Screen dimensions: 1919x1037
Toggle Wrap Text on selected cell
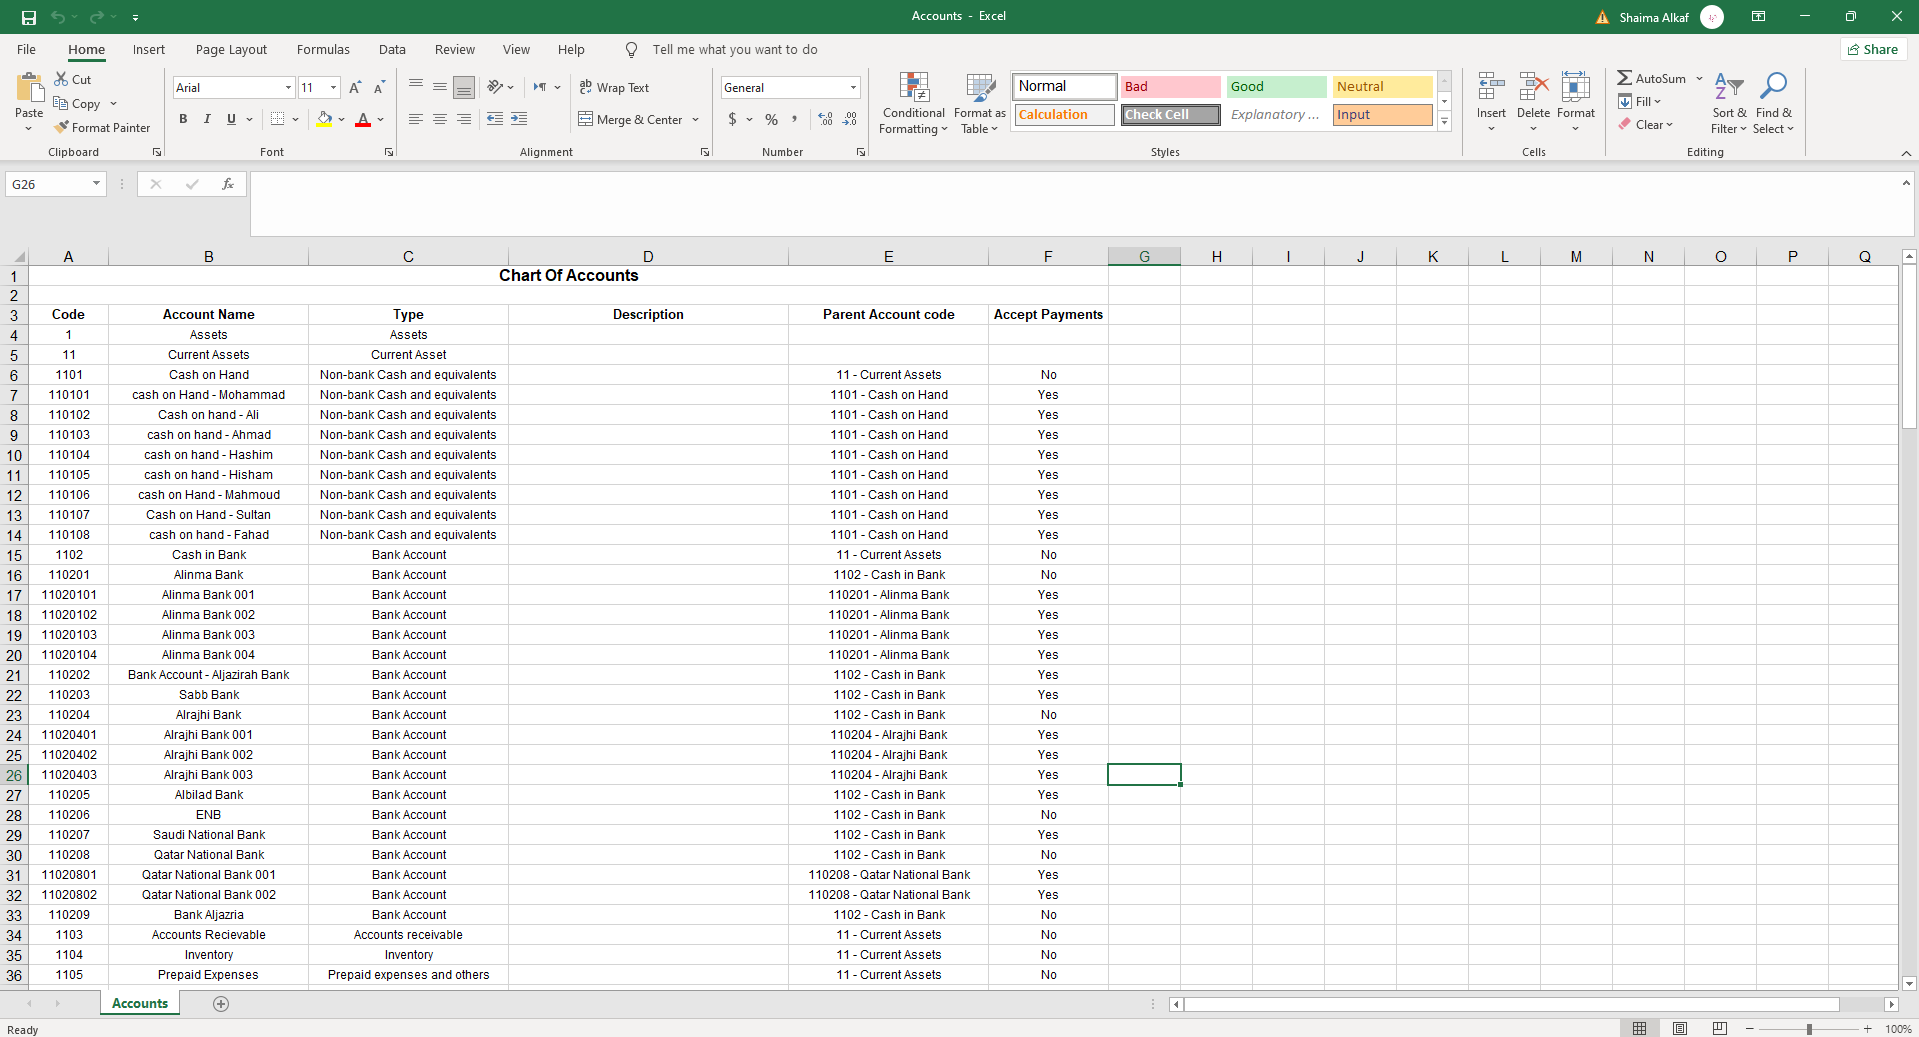tap(614, 88)
